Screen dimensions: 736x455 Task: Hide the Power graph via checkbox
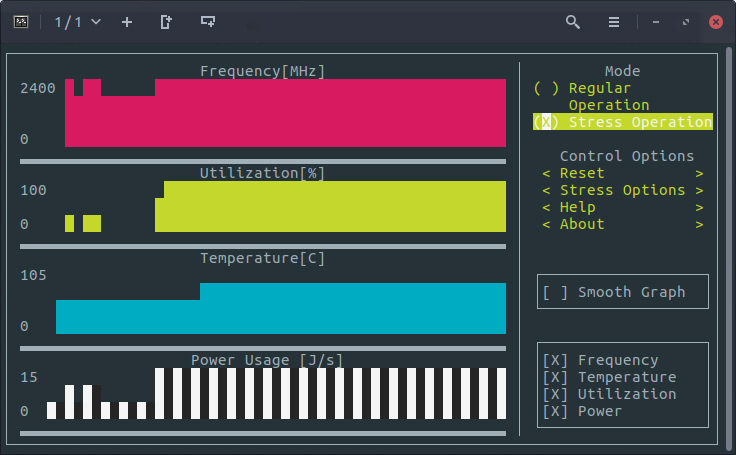point(555,411)
